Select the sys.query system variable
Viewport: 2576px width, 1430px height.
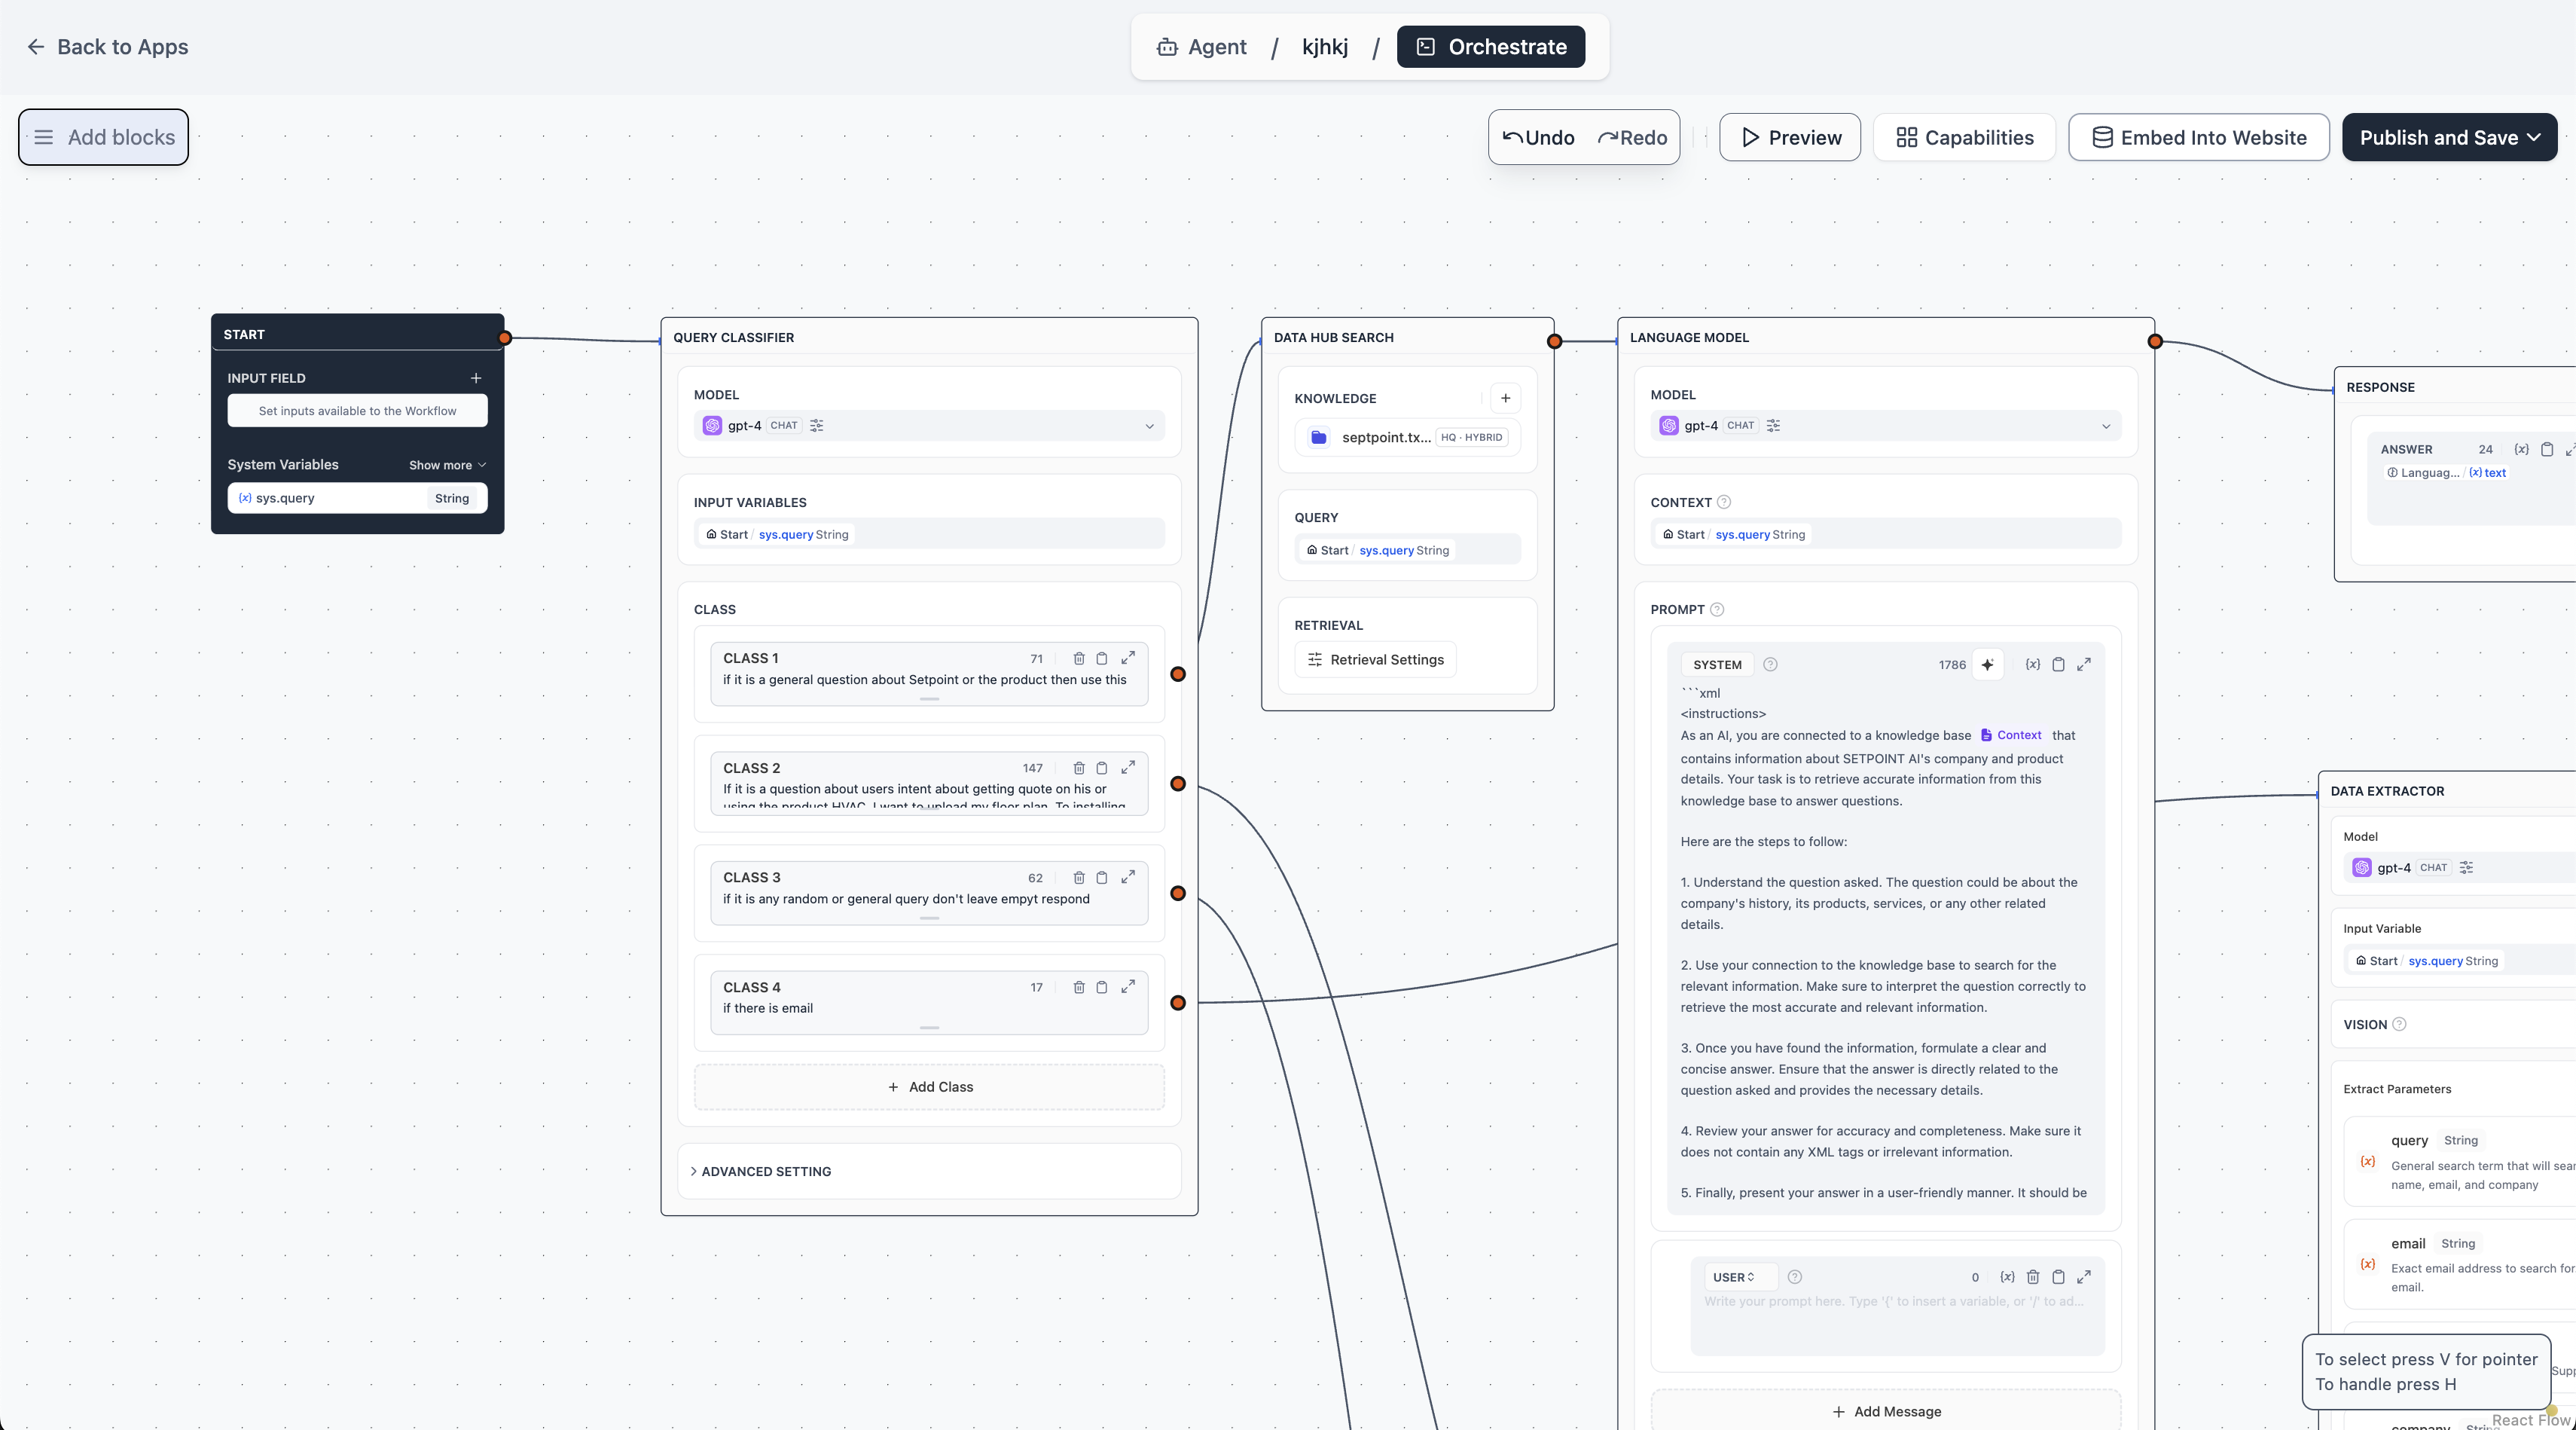(357, 498)
